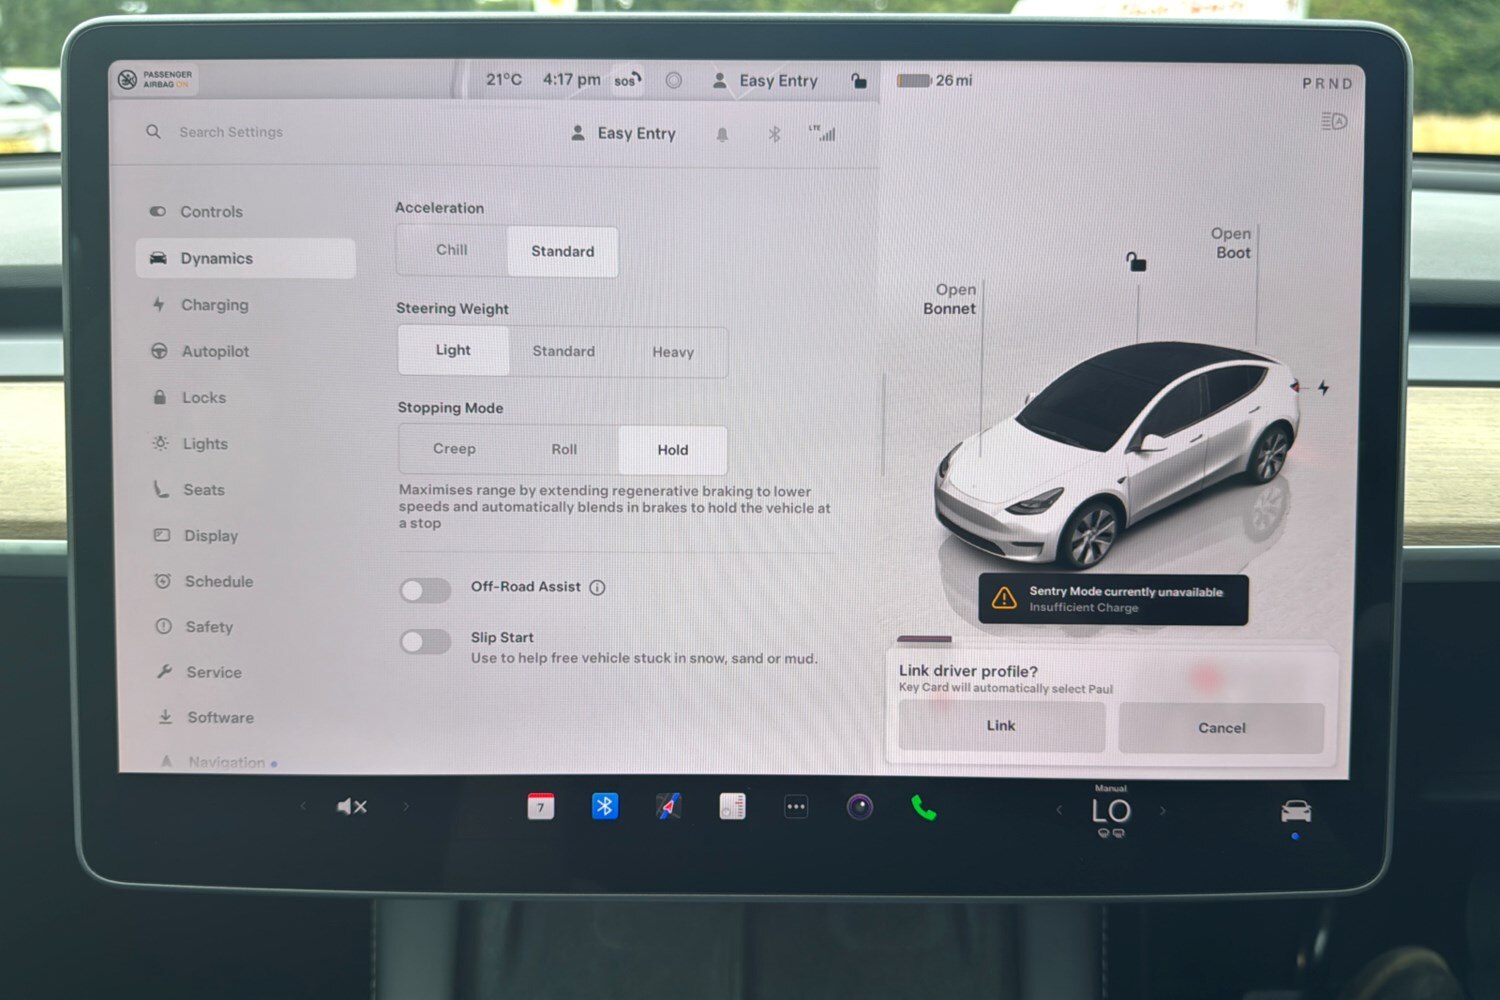Toggle the Off-Road Assist switch
The width and height of the screenshot is (1500, 1000).
(426, 590)
